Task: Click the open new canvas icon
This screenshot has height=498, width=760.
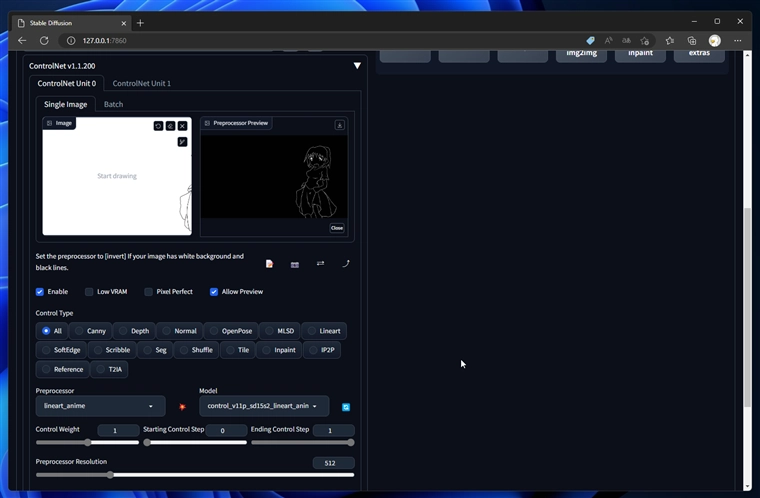Action: click(270, 264)
